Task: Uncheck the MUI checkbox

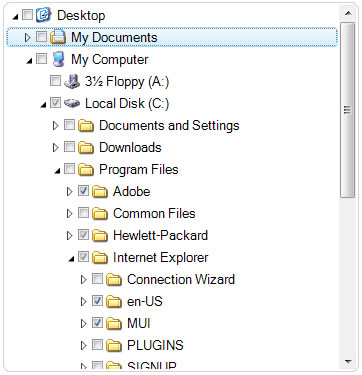Action: 97,323
